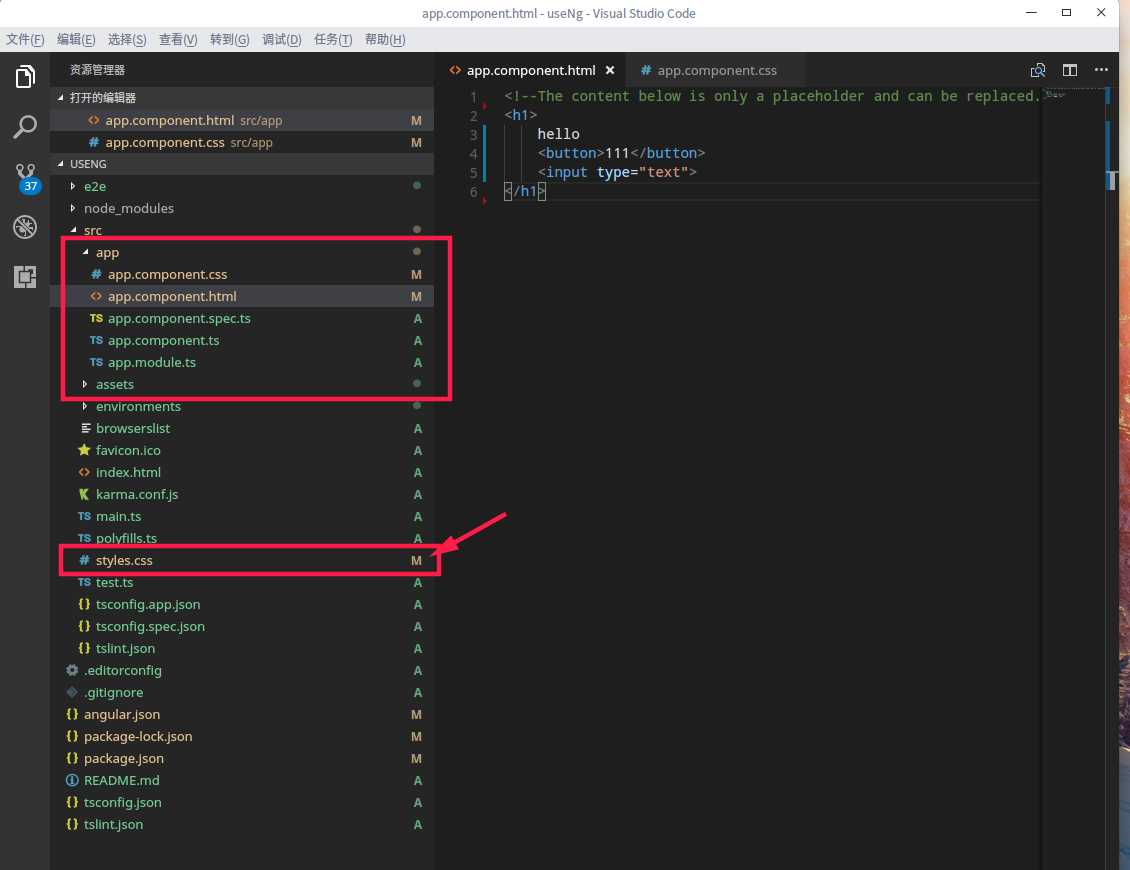Expand the e2e folder
This screenshot has width=1130, height=870.
241,186
